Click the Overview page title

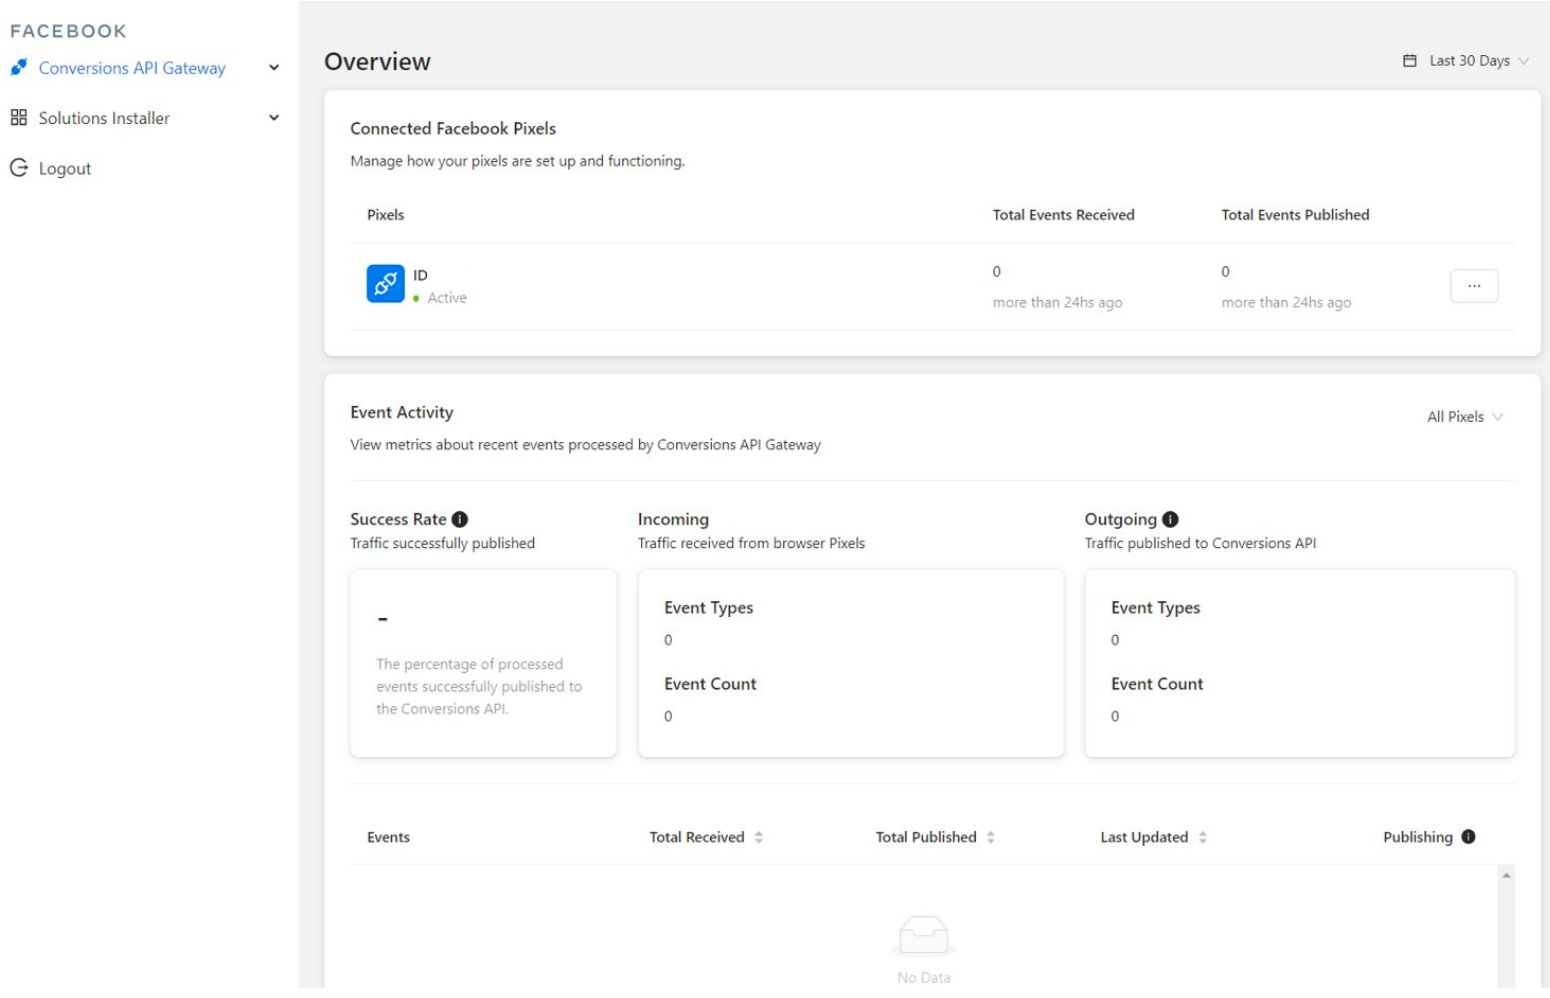pyautogui.click(x=377, y=62)
